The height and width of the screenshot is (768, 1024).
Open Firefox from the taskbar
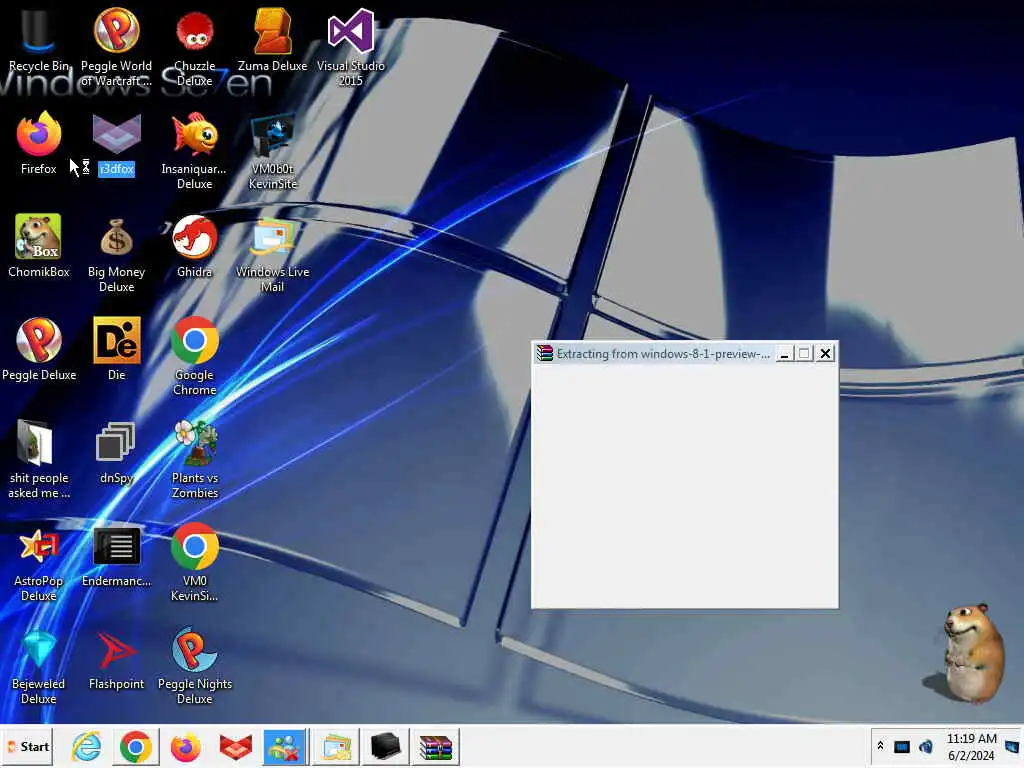185,746
